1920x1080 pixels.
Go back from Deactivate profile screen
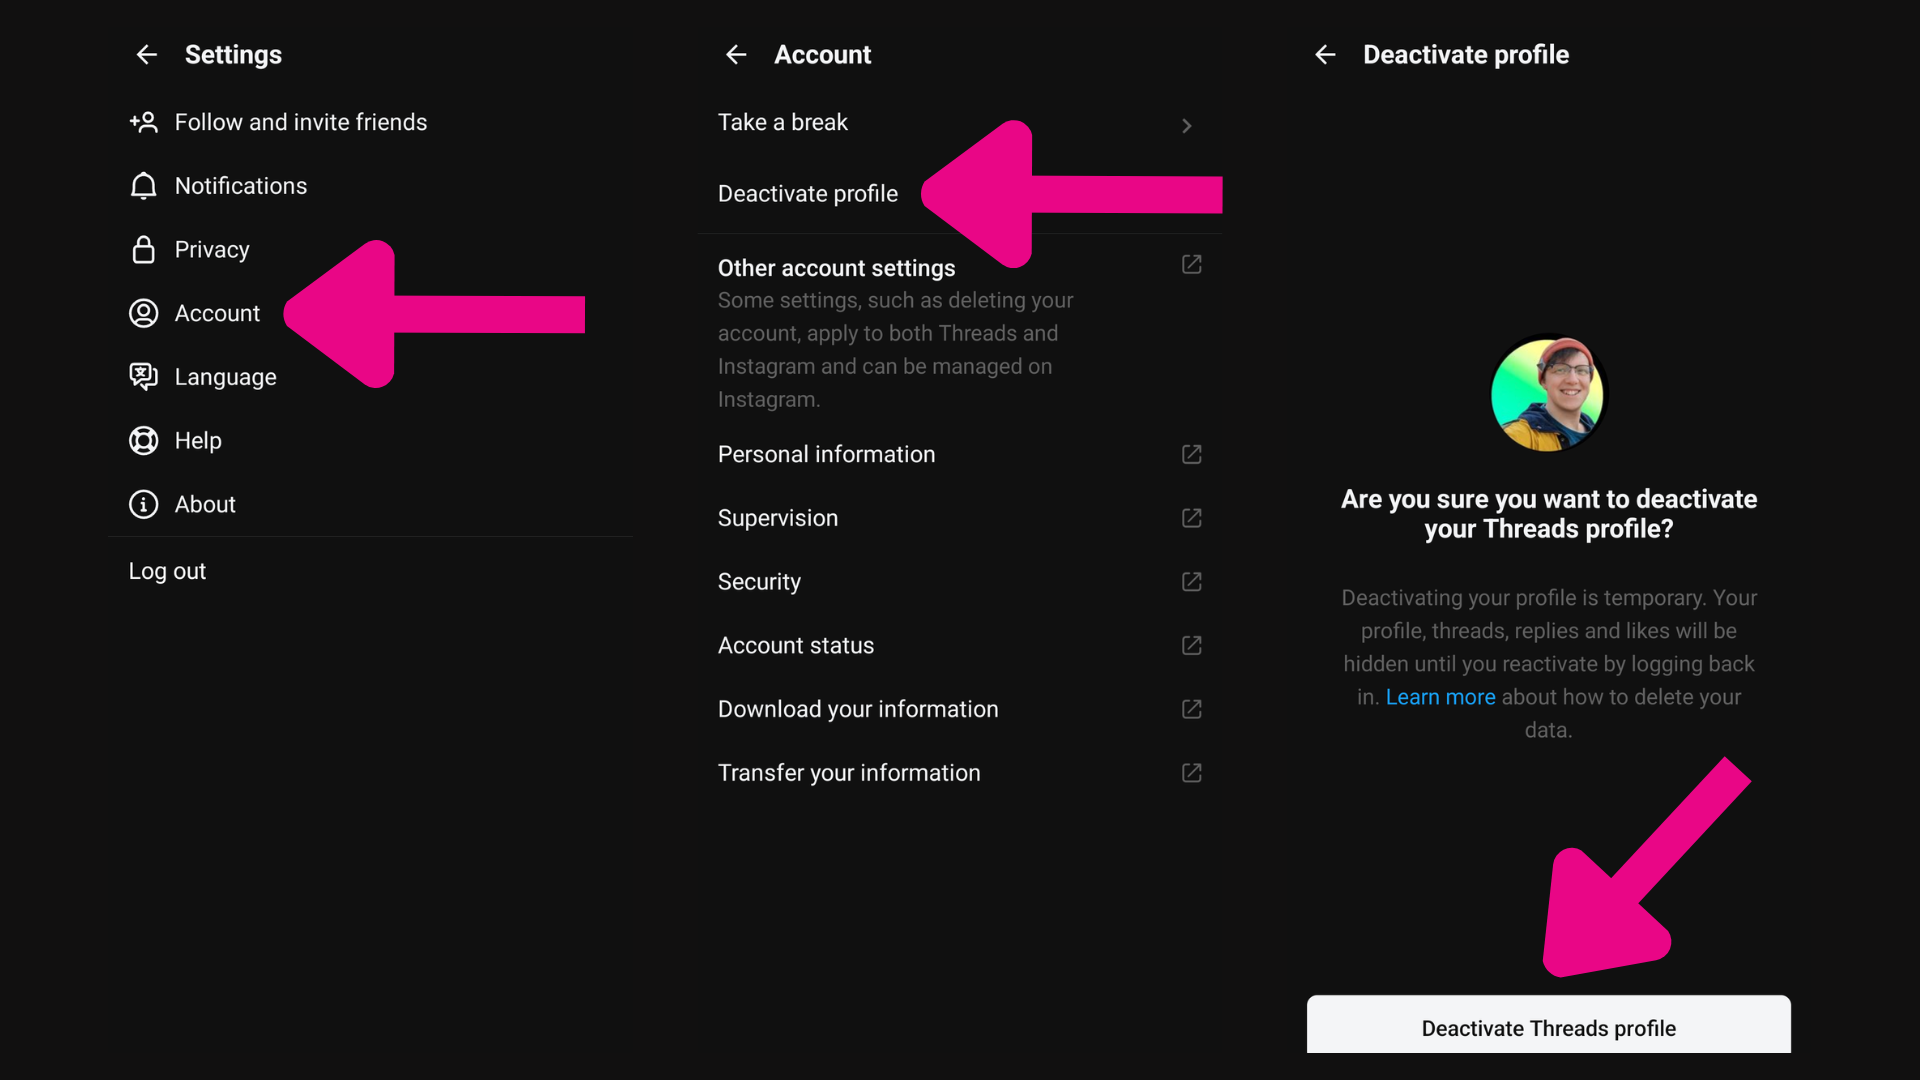click(x=1325, y=55)
